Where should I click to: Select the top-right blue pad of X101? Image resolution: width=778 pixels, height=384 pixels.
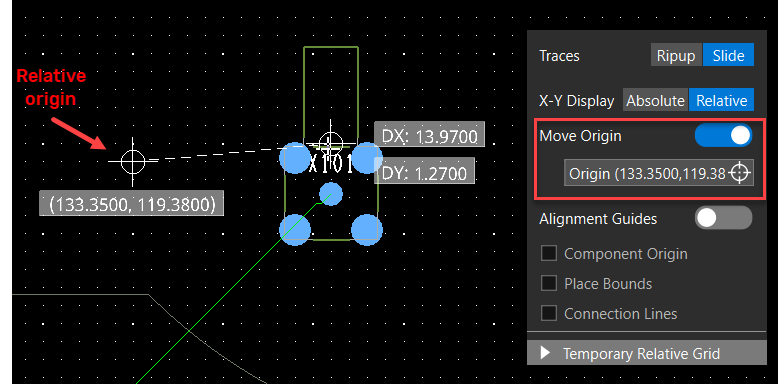tap(367, 158)
